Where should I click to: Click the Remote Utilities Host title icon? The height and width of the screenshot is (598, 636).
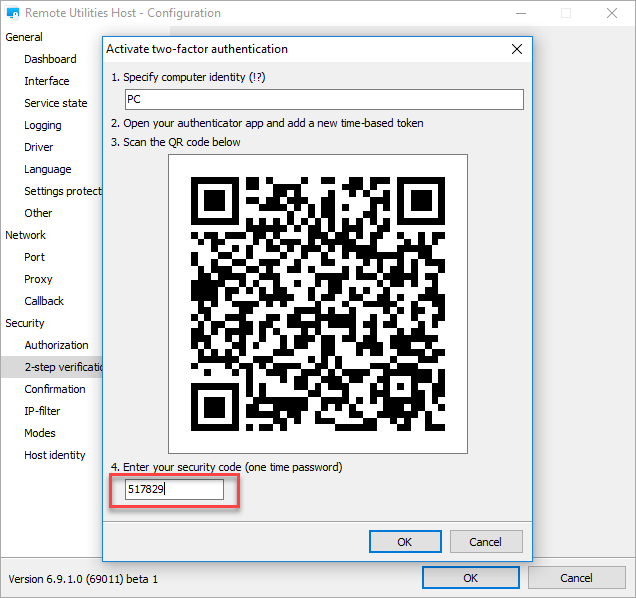(13, 13)
